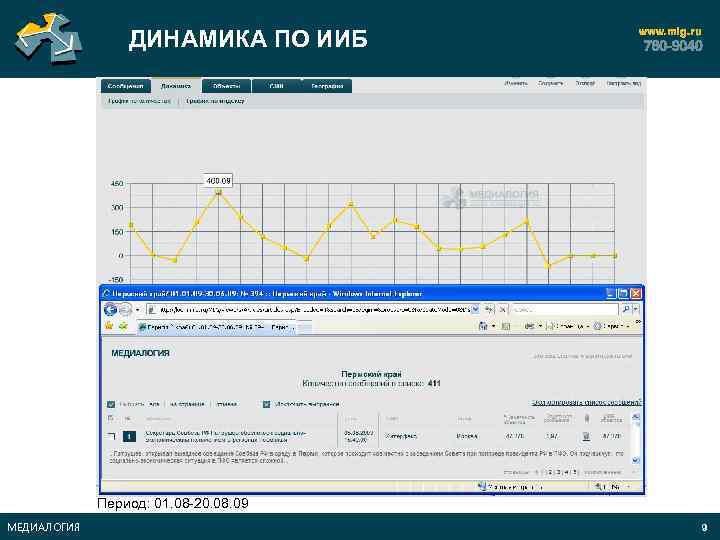
Task: Click the Сохранить link at top right
Action: 550,84
